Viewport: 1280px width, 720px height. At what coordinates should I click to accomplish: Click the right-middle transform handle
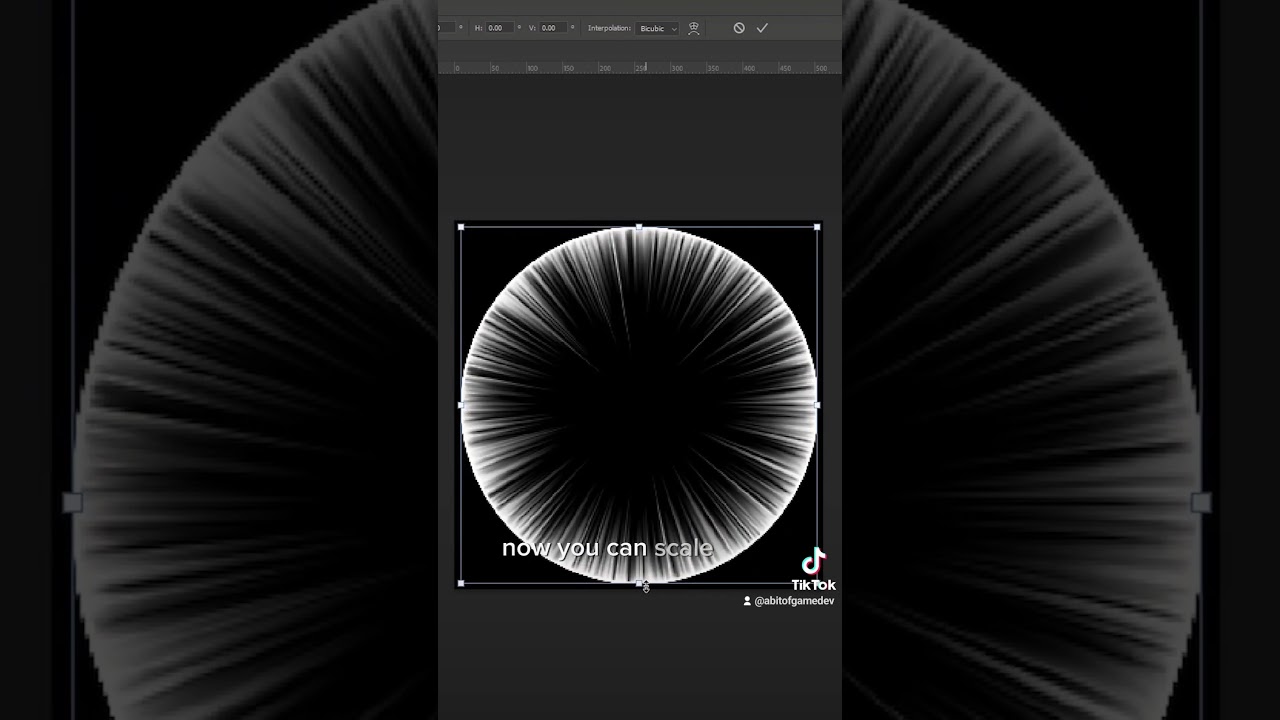coord(817,405)
